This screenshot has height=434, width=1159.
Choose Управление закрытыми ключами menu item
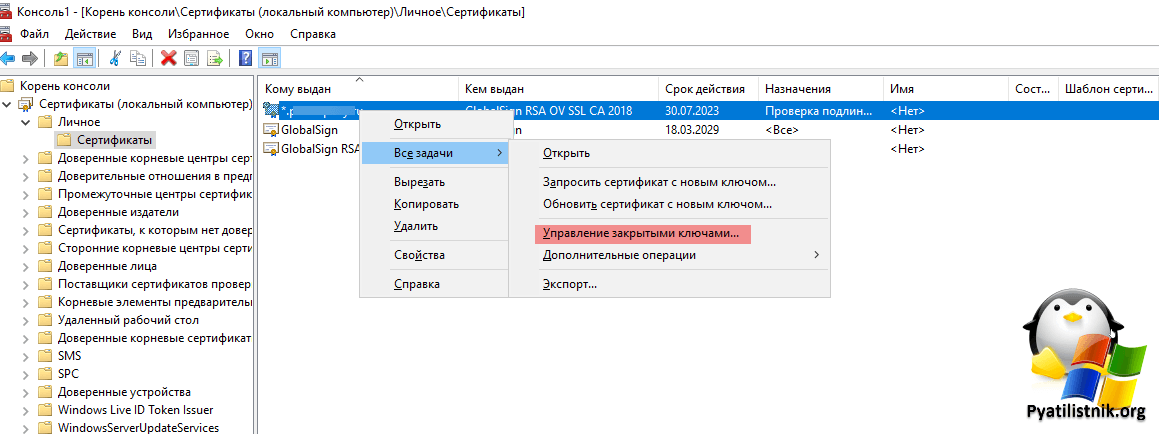click(641, 233)
